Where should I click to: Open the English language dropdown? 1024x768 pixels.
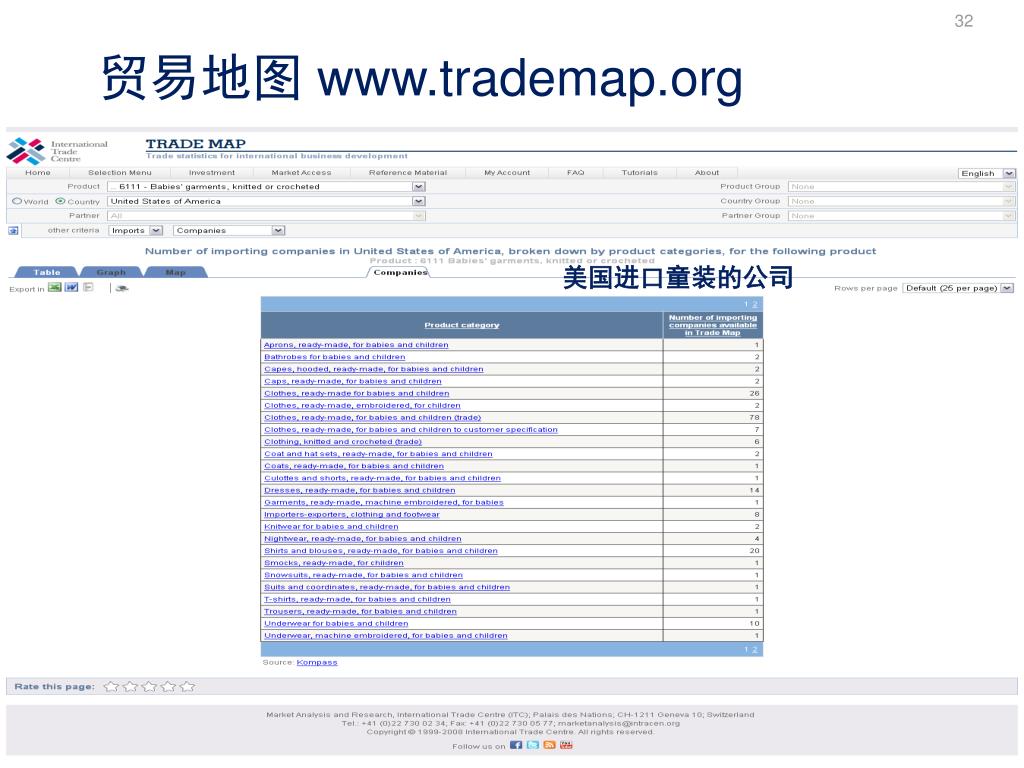click(987, 173)
